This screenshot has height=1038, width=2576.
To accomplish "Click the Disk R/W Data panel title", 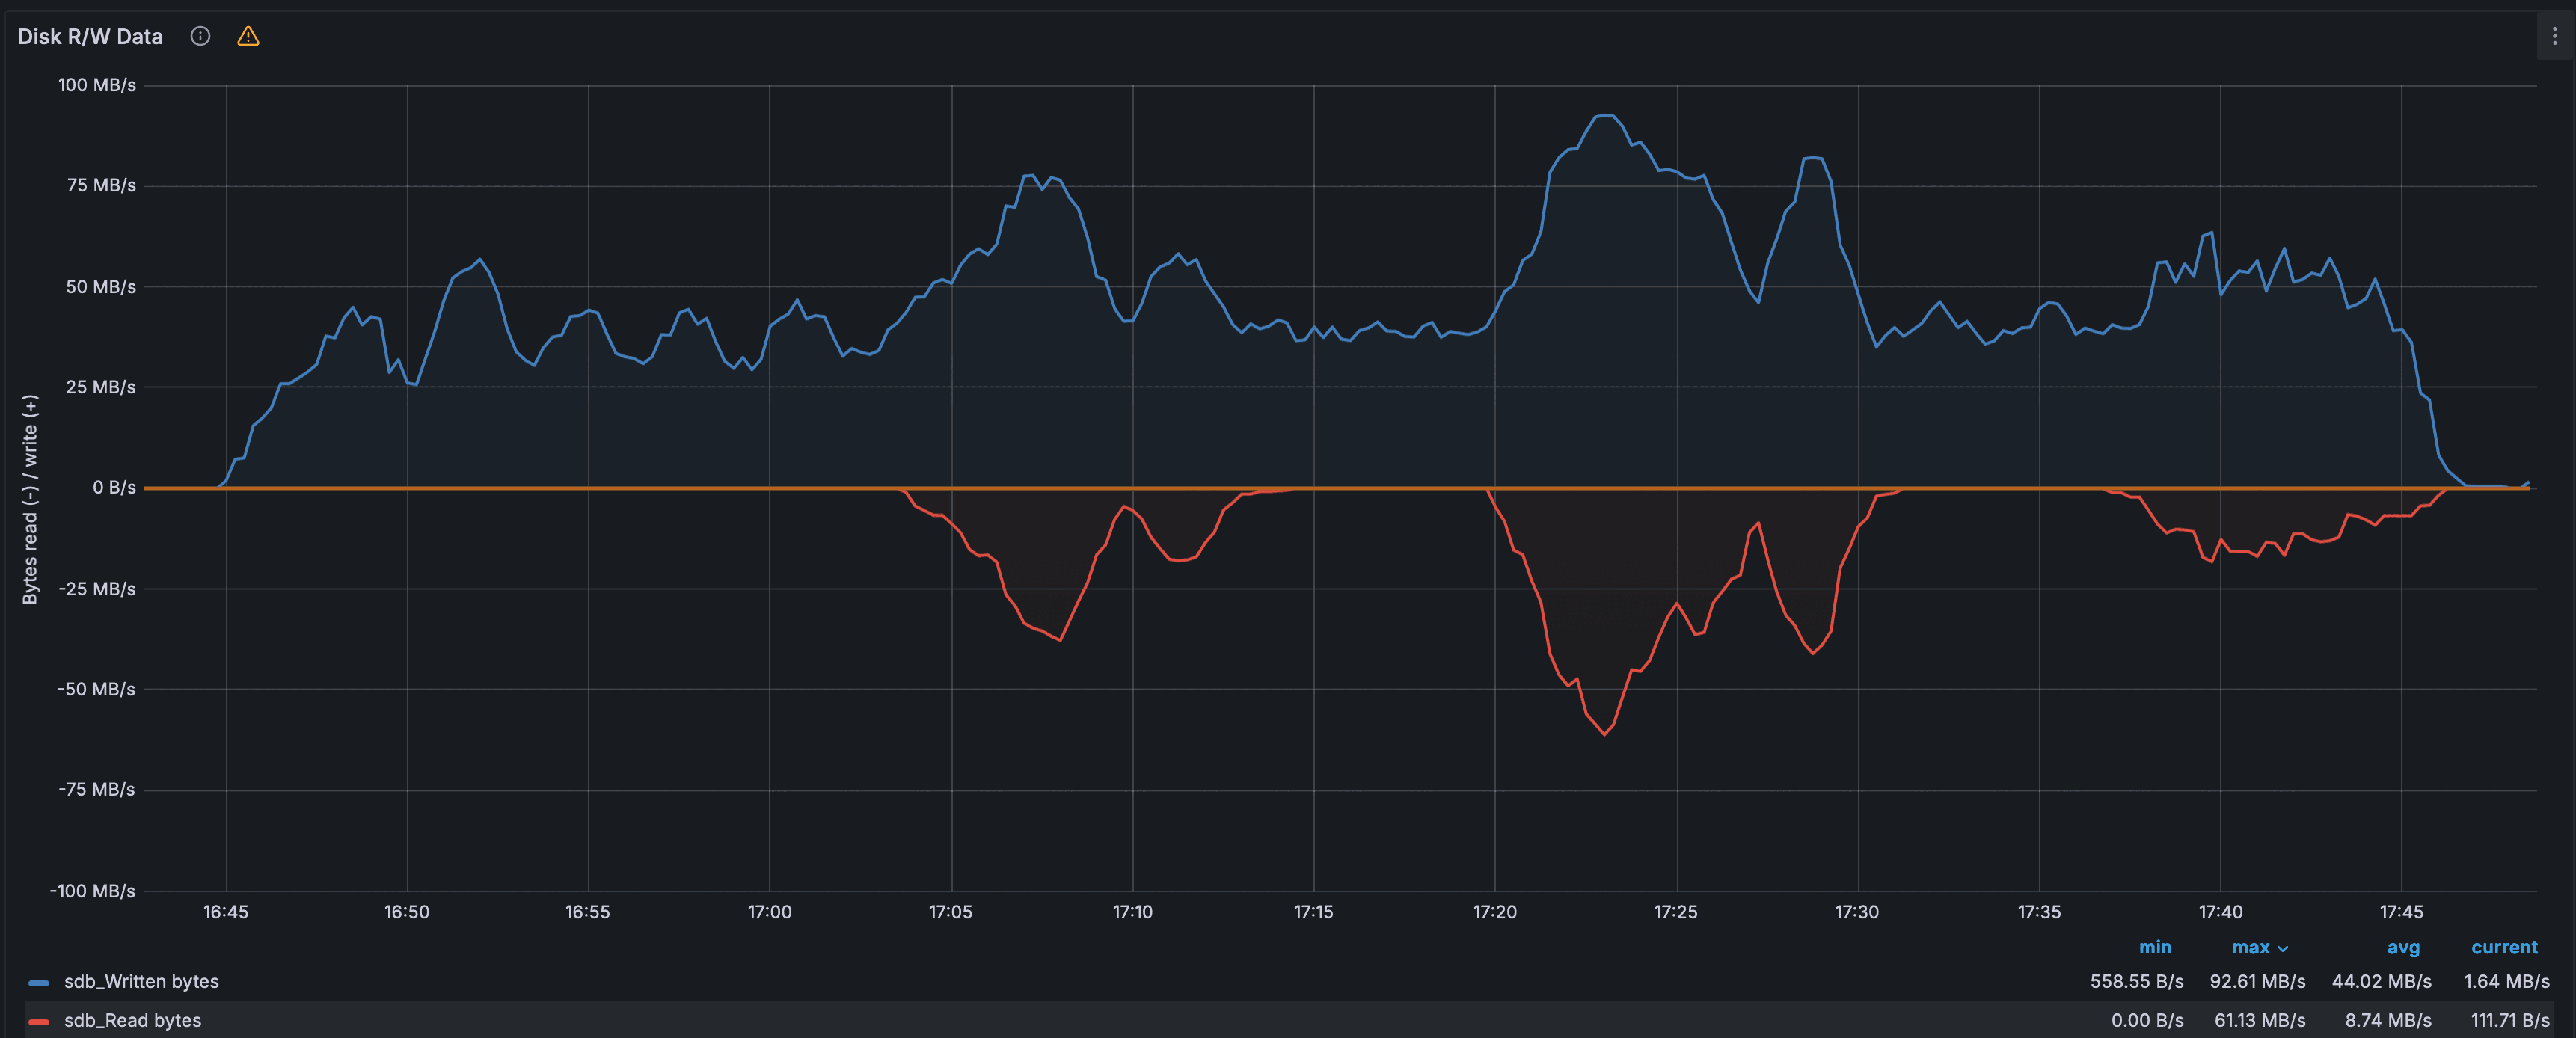I will pyautogui.click(x=90, y=37).
